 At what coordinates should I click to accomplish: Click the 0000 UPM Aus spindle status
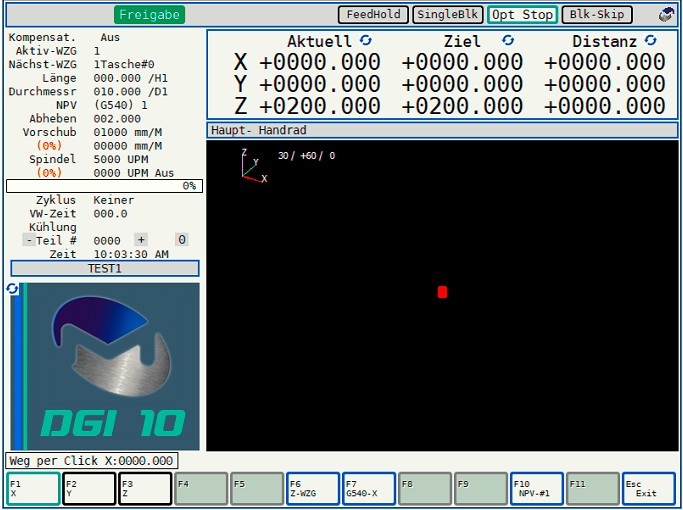pyautogui.click(x=134, y=173)
